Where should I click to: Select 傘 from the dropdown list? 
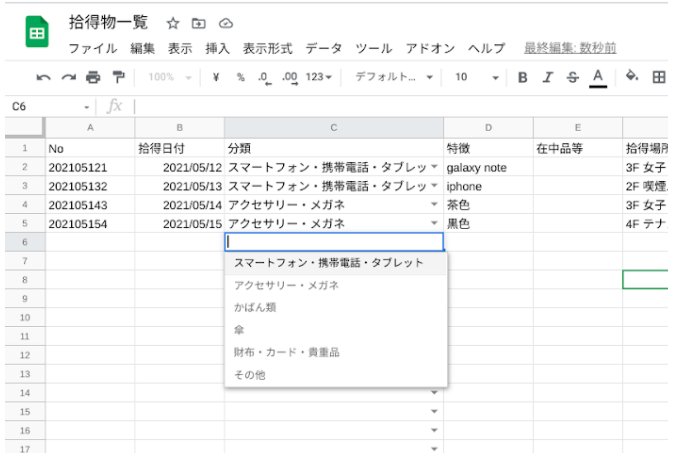tap(335, 330)
